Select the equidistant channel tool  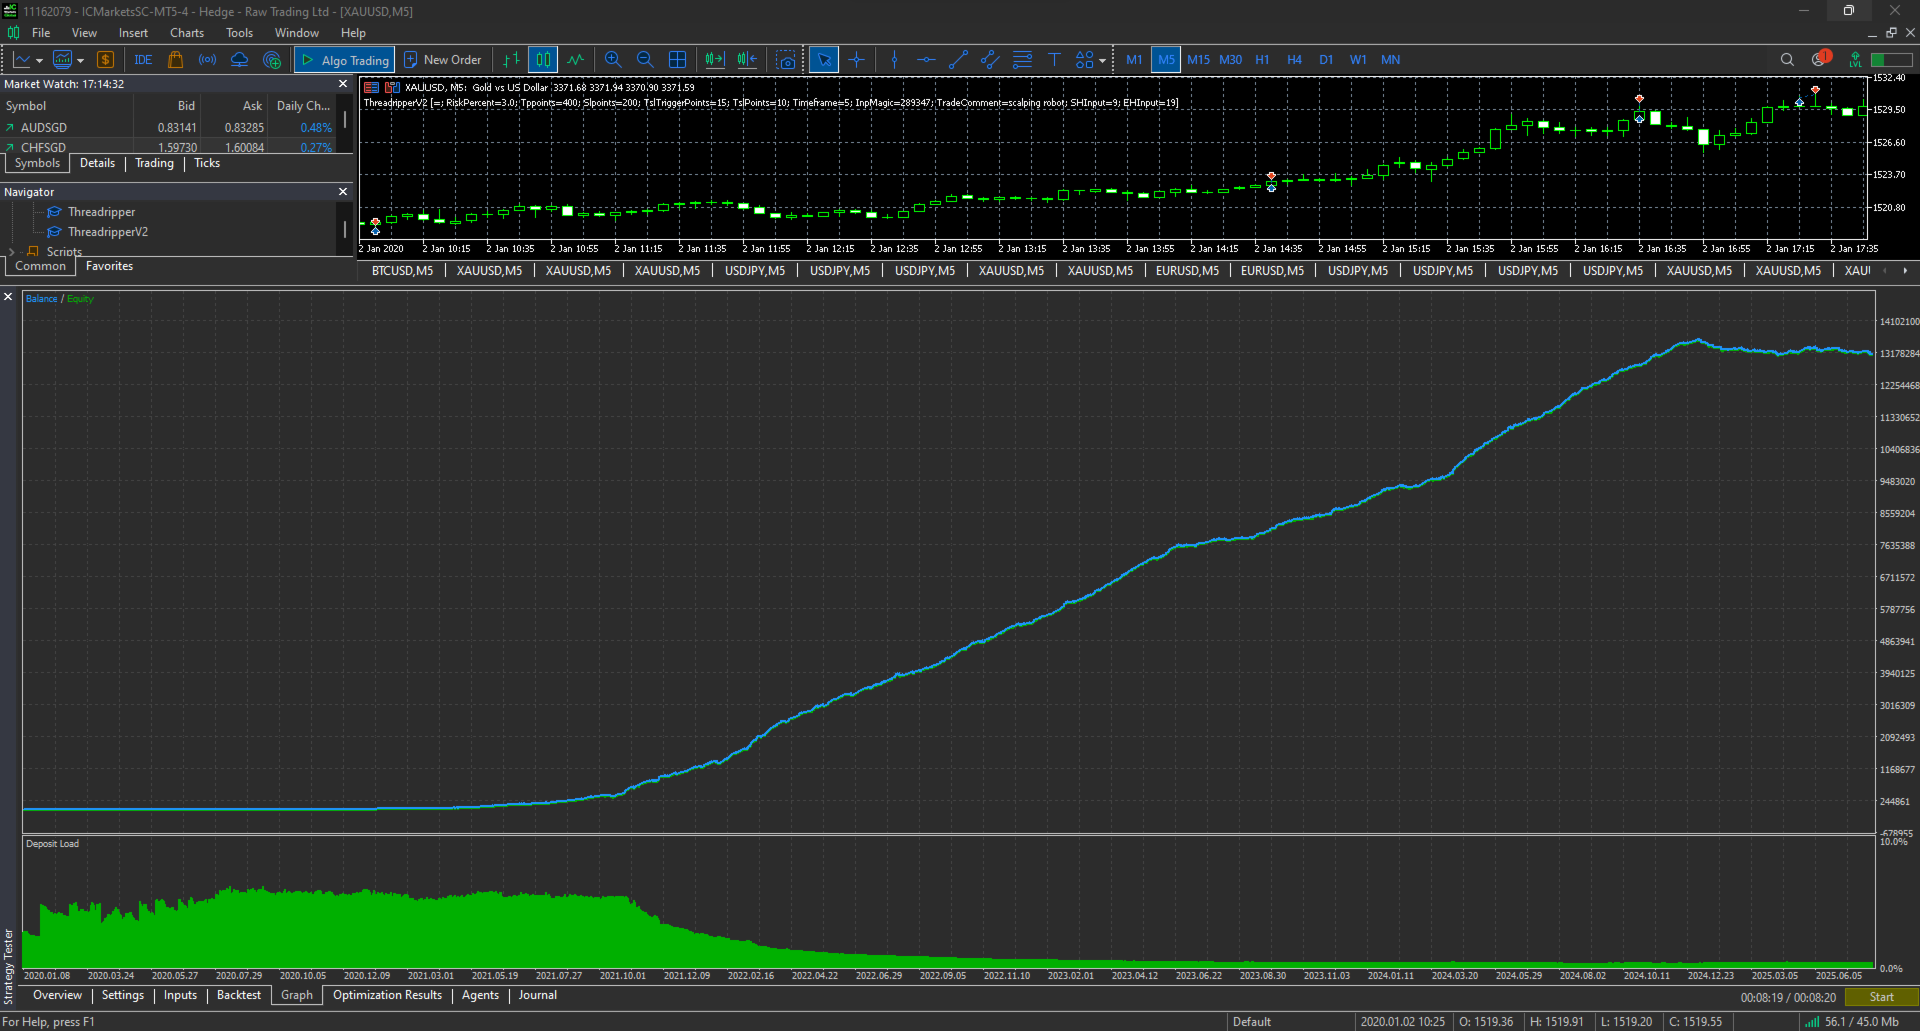coord(990,60)
